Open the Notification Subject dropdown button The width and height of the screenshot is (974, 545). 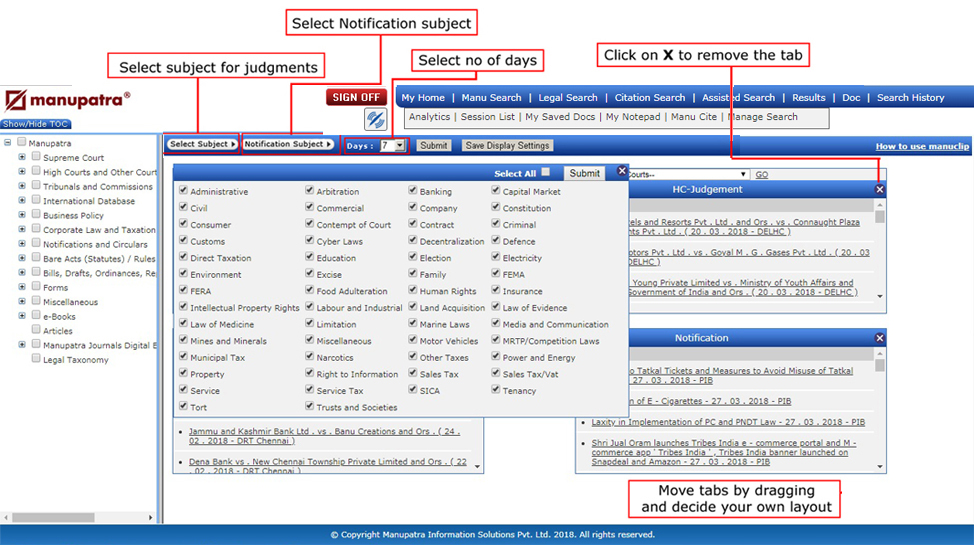click(288, 144)
